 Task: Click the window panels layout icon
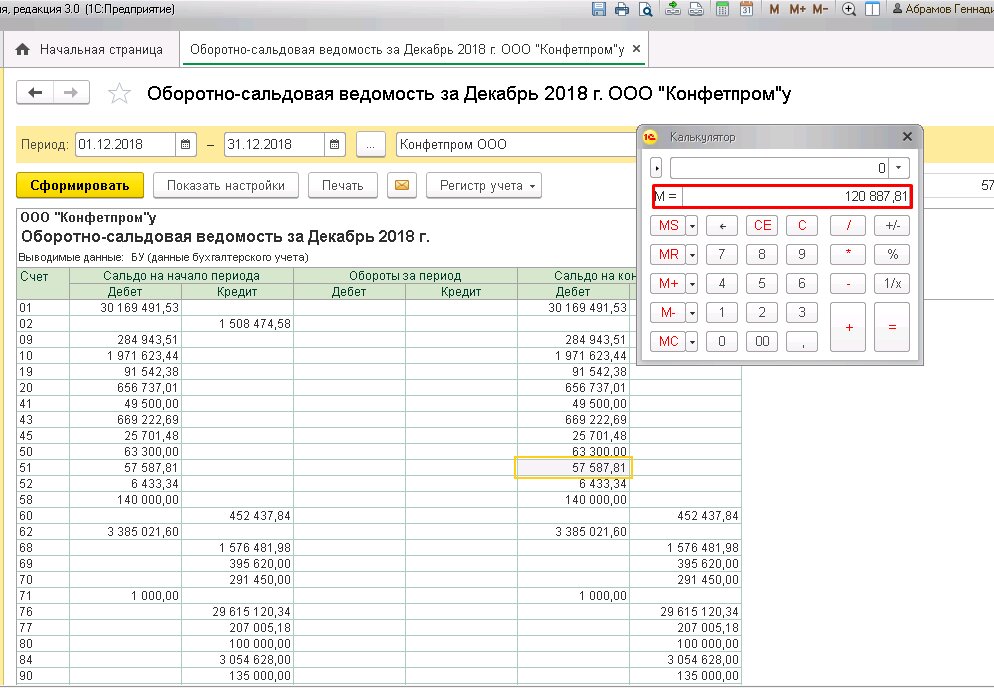click(x=873, y=9)
